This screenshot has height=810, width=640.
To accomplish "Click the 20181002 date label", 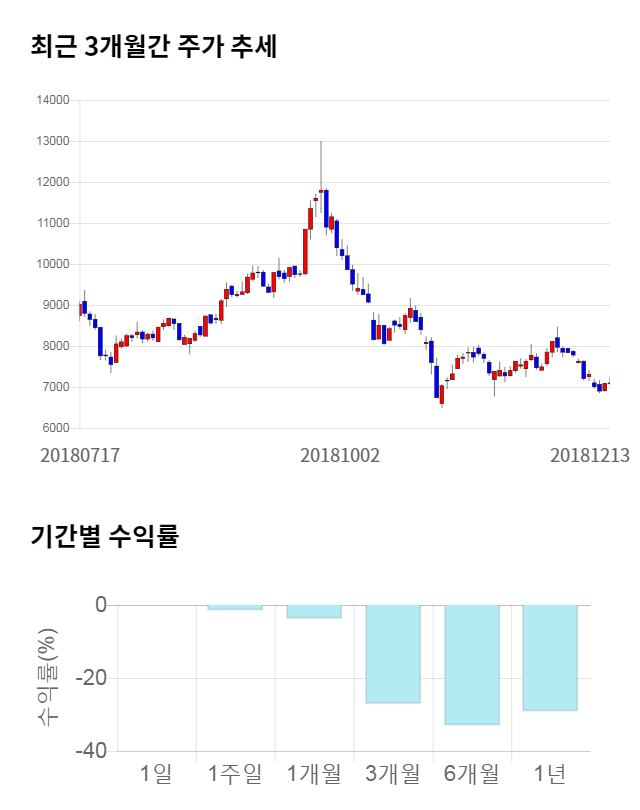I will (x=340, y=454).
